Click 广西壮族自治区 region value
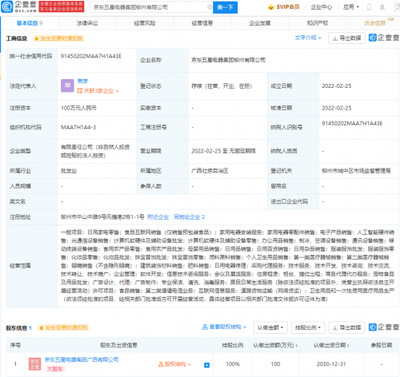Image resolution: width=400 pixels, height=377 pixels. point(210,171)
